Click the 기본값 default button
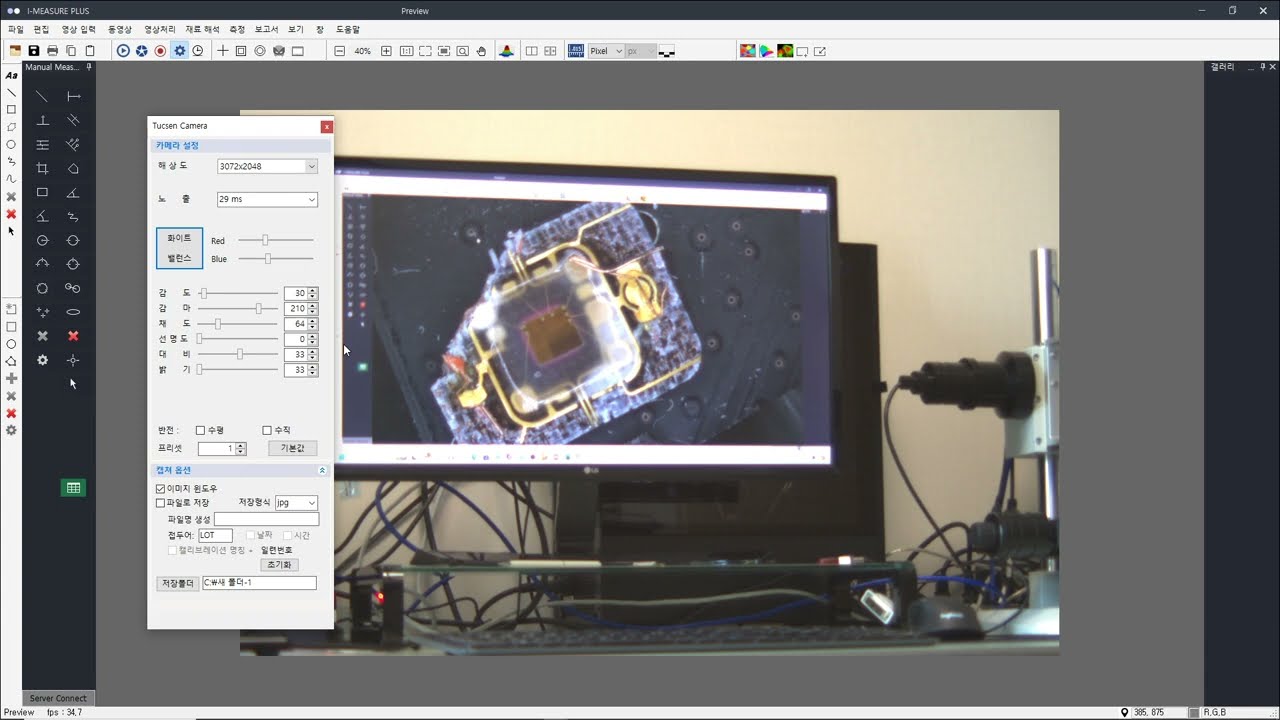 coord(292,449)
